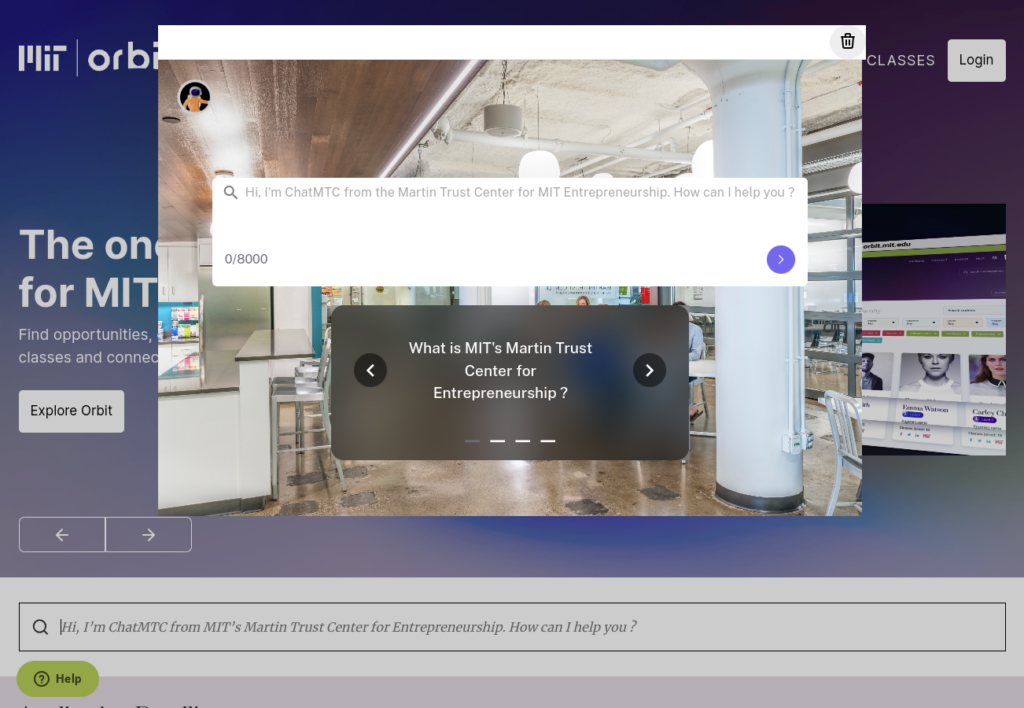Submit a question with the purple send arrow
The image size is (1024, 708).
(x=780, y=259)
